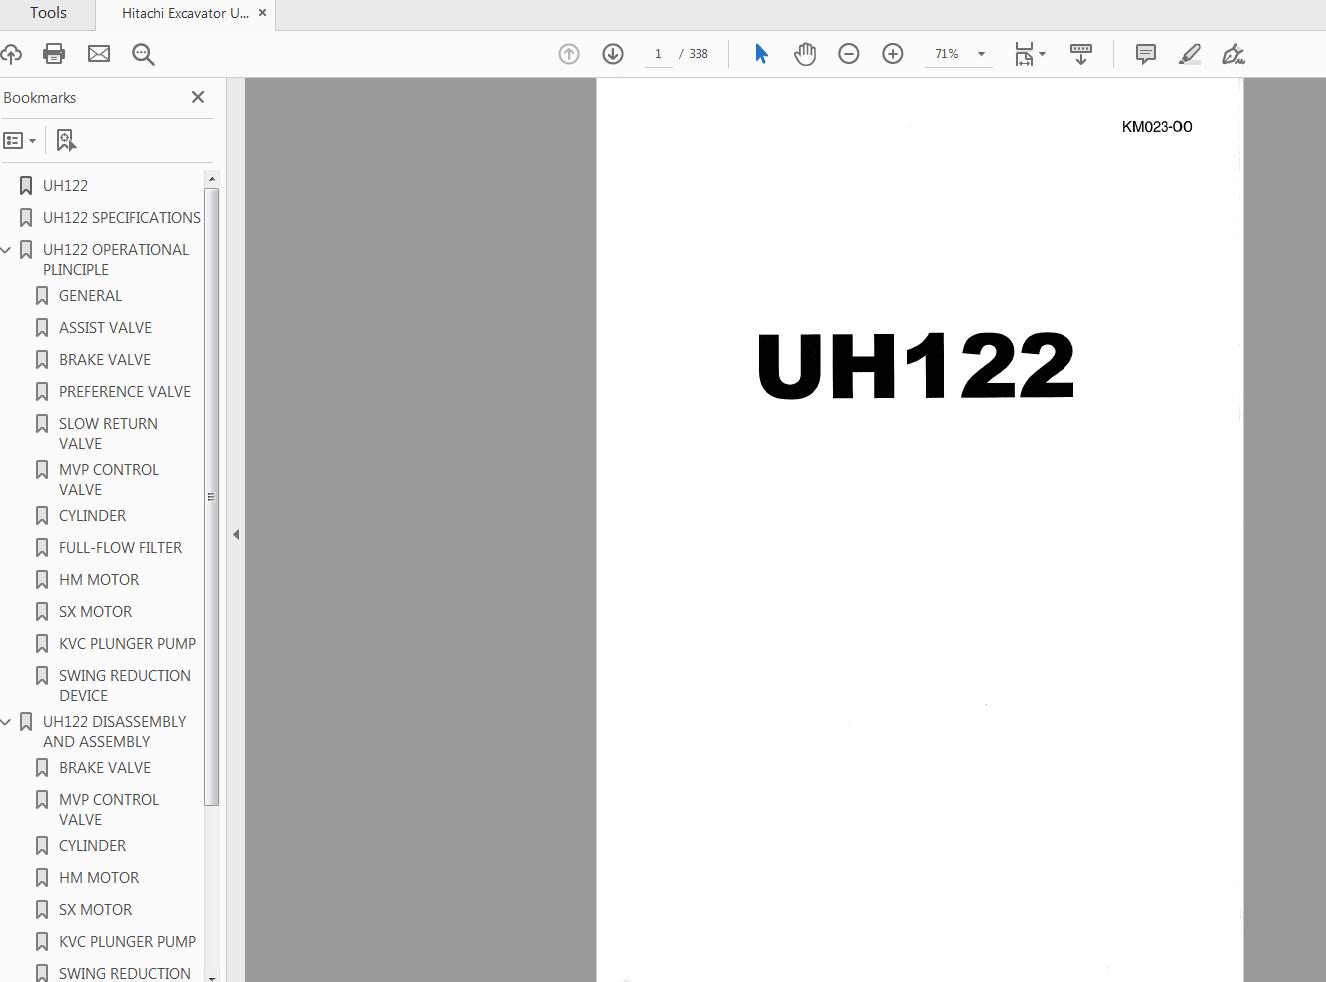Jump to GENERAL bookmark
Screen dimensions: 1326x982
[x=90, y=296]
